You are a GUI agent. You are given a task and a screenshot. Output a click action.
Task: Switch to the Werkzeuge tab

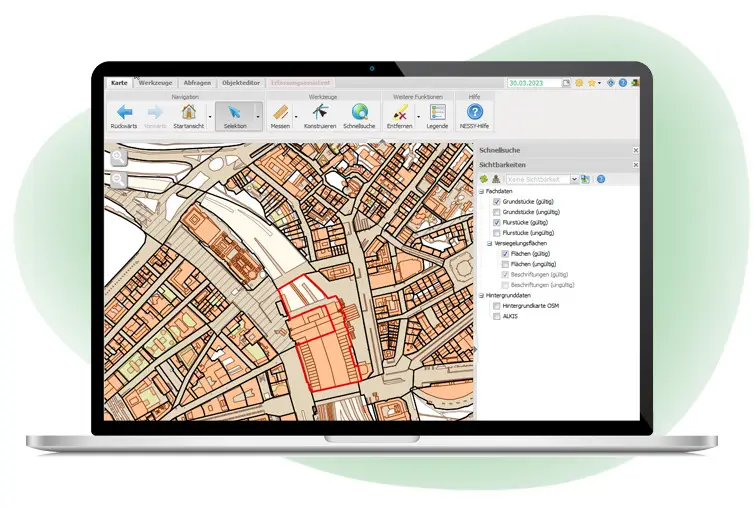tap(155, 83)
